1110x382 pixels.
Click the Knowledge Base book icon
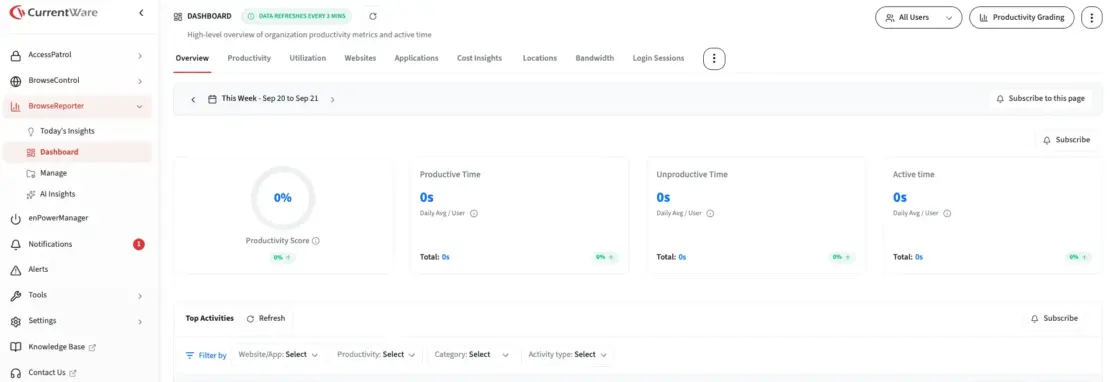[x=16, y=347]
